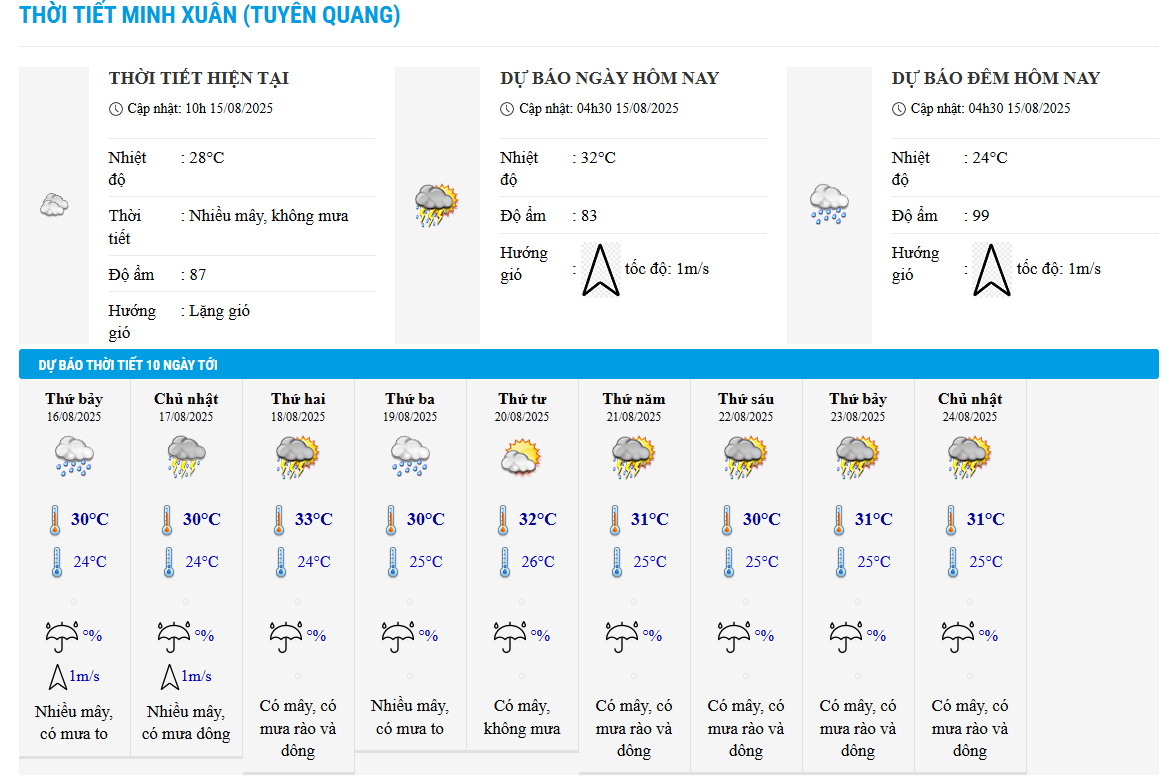
Task: Click the red thermometer icon for Thứ hai 18/08
Action: pos(281,520)
